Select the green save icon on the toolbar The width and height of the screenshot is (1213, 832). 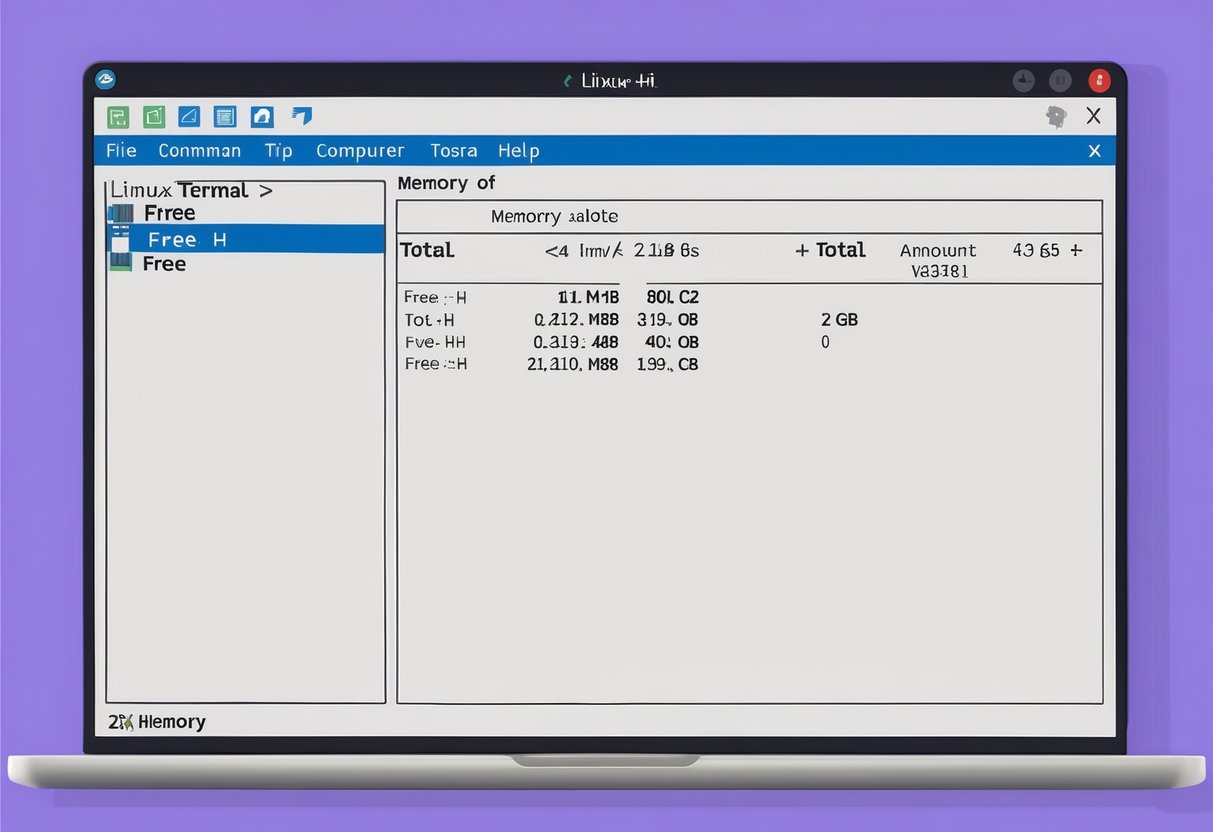pos(117,116)
